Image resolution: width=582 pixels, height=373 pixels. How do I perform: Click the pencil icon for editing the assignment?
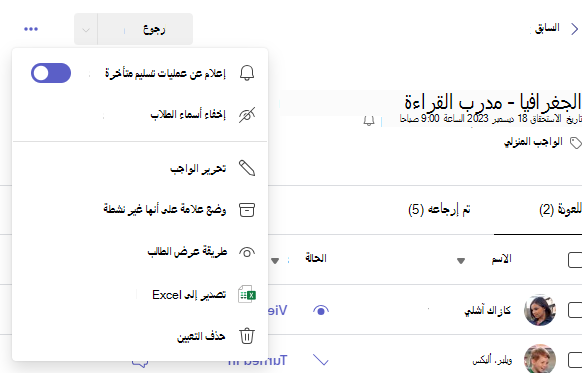(247, 168)
